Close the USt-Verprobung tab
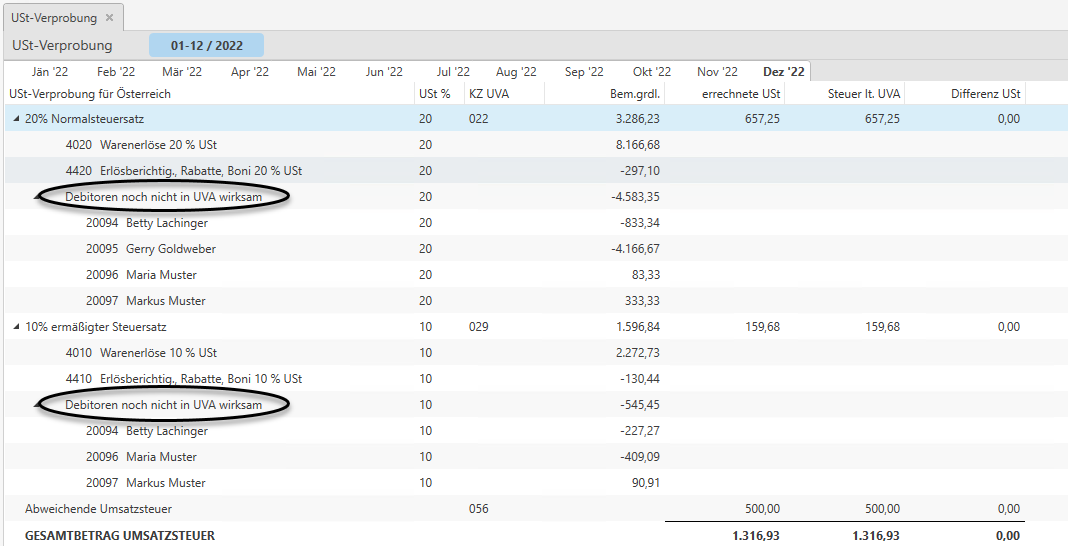Screen dimensions: 1068x546 coord(109,18)
